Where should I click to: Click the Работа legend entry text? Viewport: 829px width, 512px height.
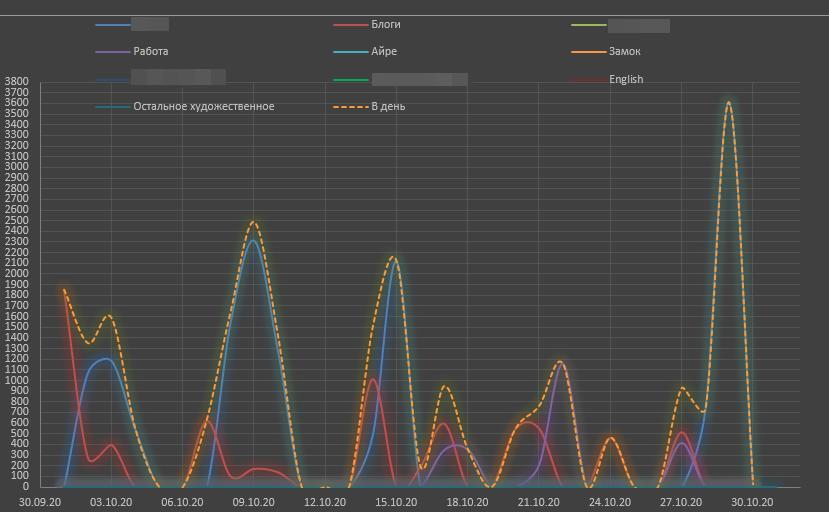coord(150,51)
